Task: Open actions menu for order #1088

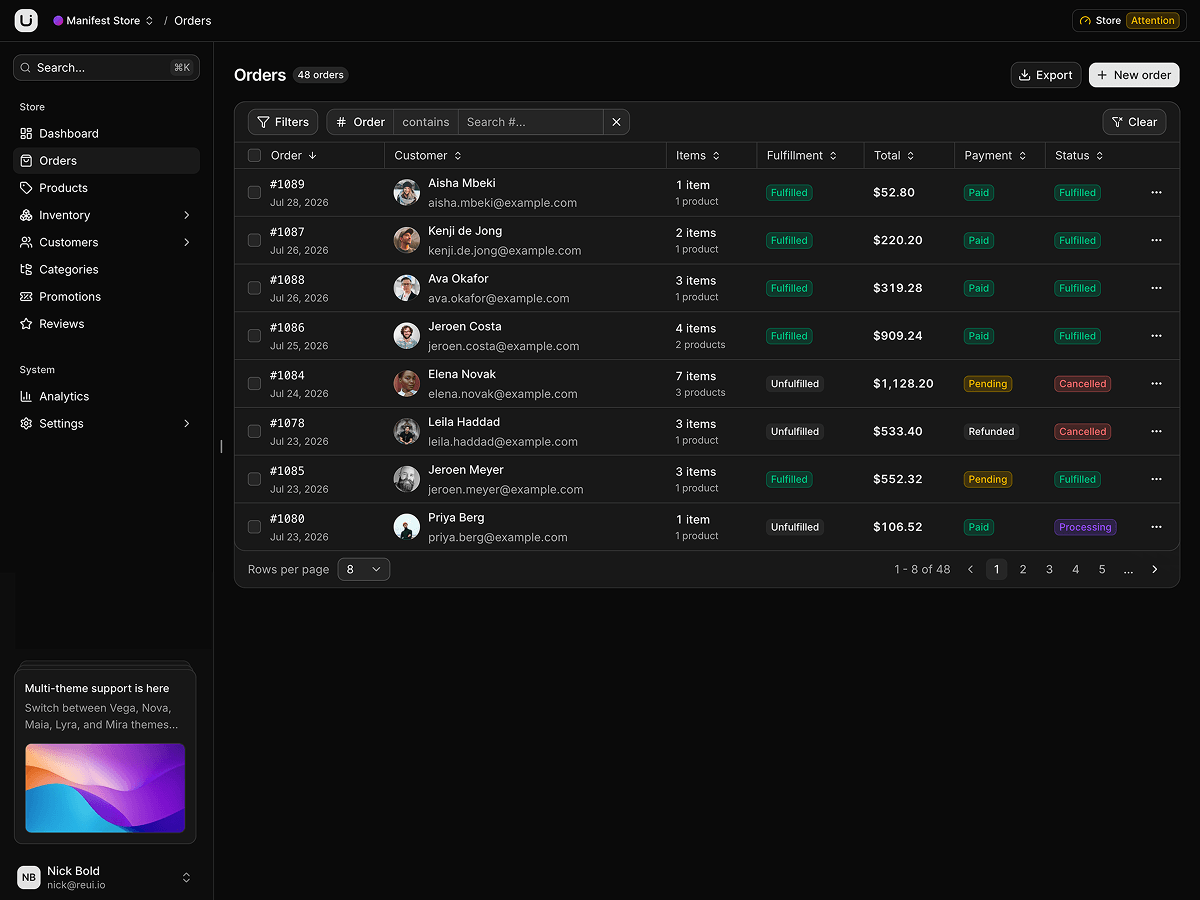Action: (x=1156, y=288)
